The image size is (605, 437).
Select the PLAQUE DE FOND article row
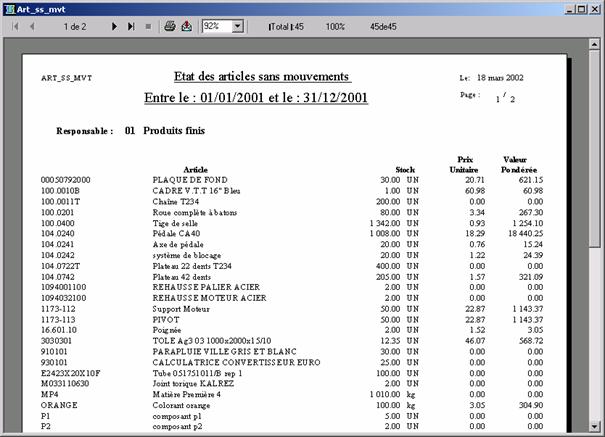point(190,179)
